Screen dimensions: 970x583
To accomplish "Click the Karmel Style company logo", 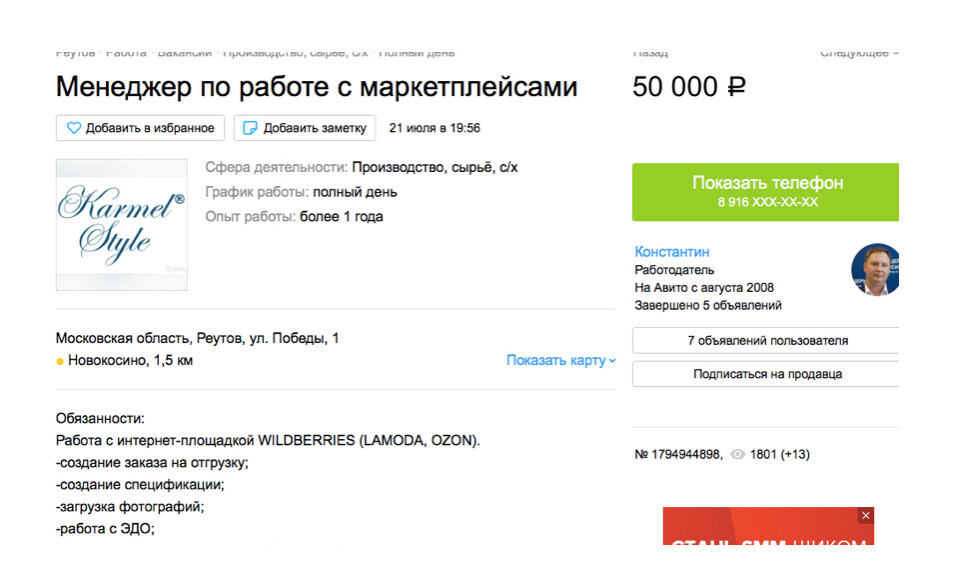I will click(121, 225).
